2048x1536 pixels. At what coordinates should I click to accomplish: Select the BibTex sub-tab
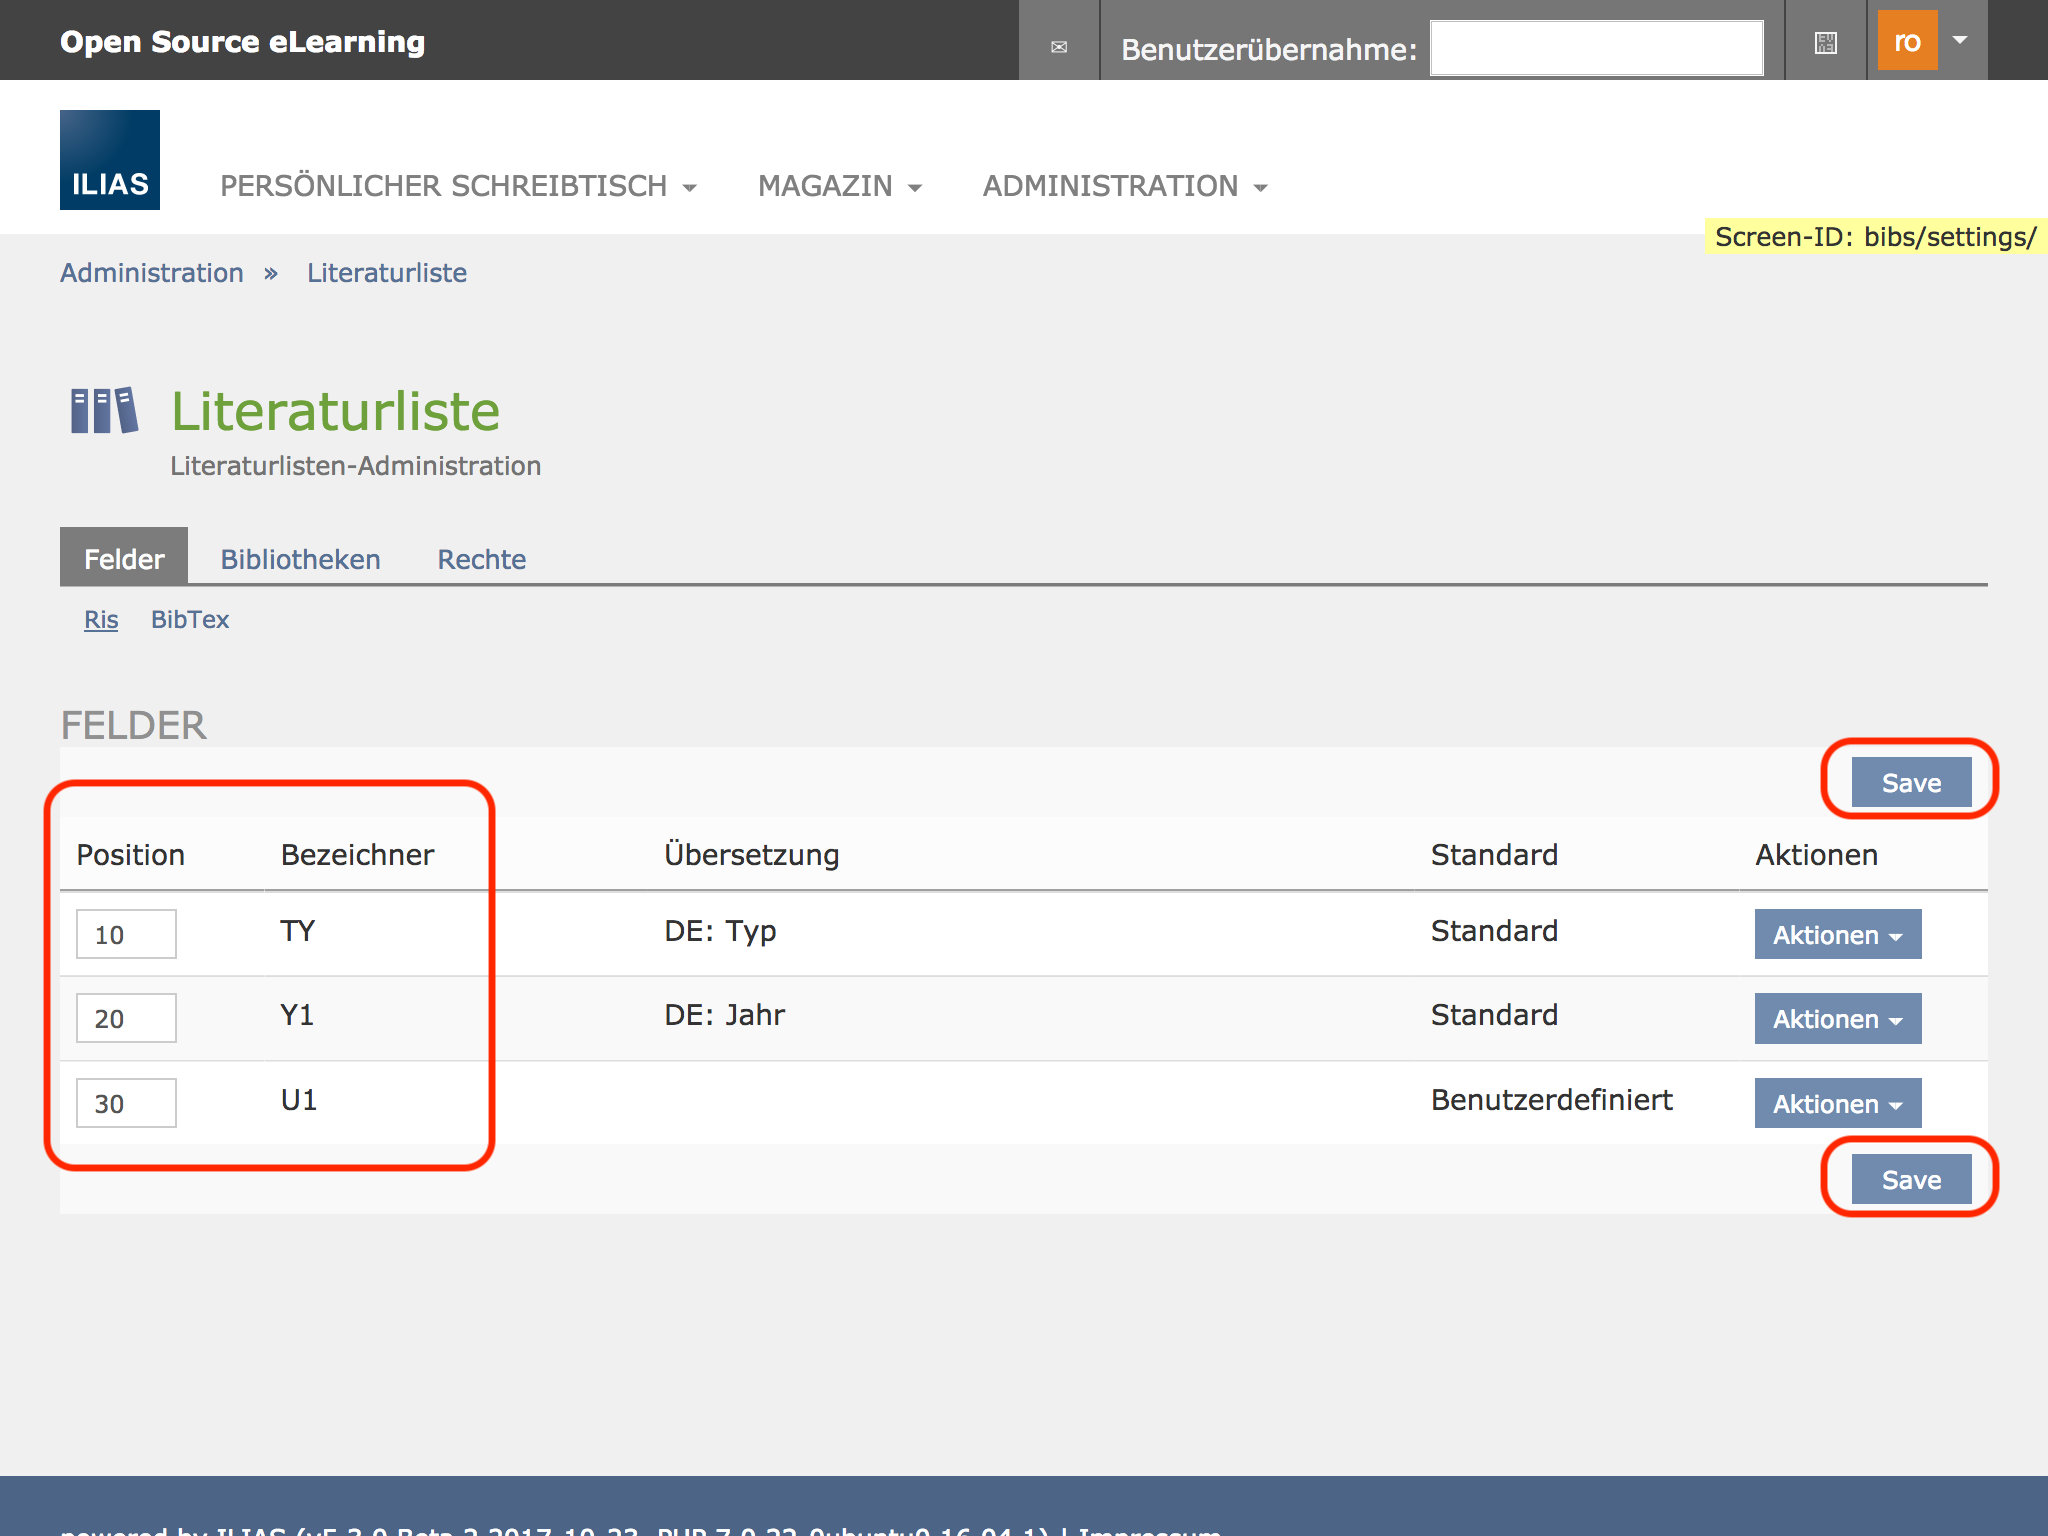(x=190, y=620)
